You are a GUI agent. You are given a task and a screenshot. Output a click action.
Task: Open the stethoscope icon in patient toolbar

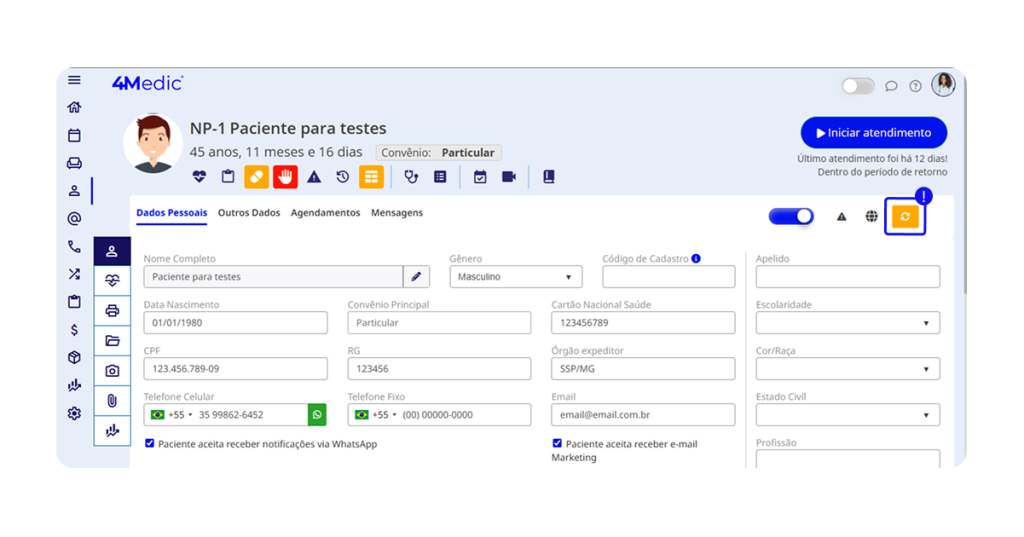[411, 177]
